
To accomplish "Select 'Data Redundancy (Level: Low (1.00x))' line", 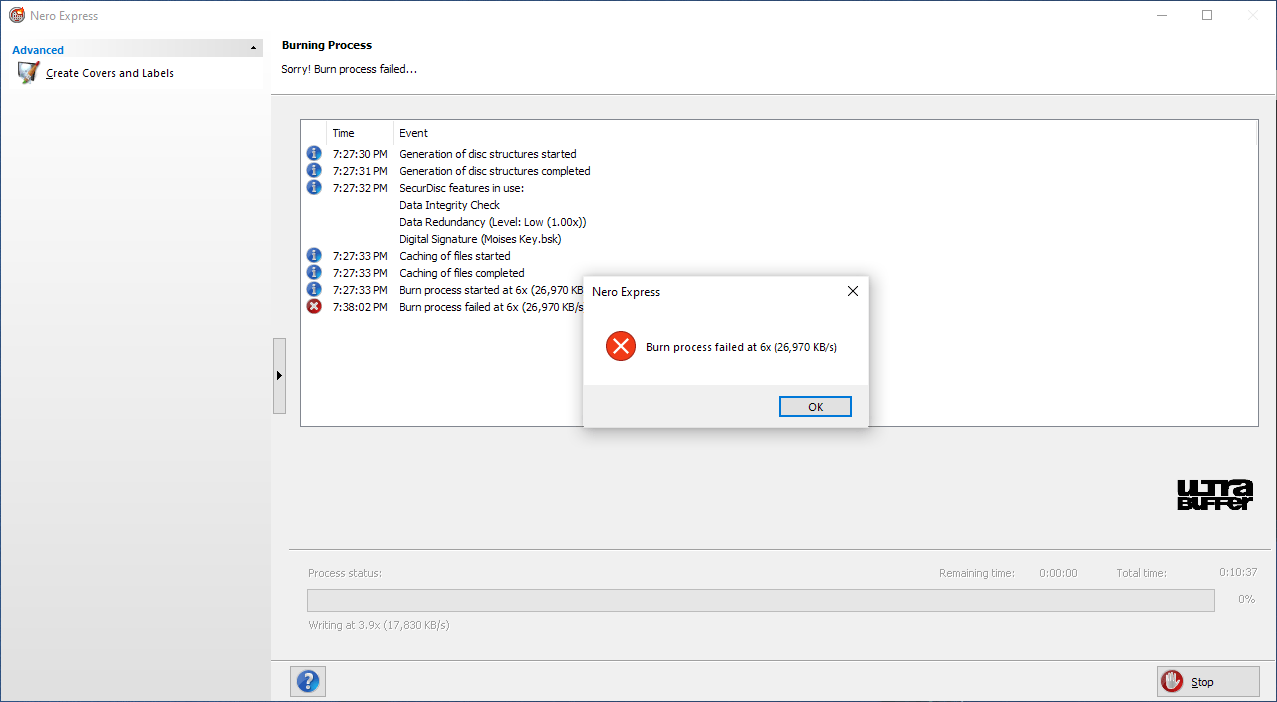I will [x=493, y=222].
